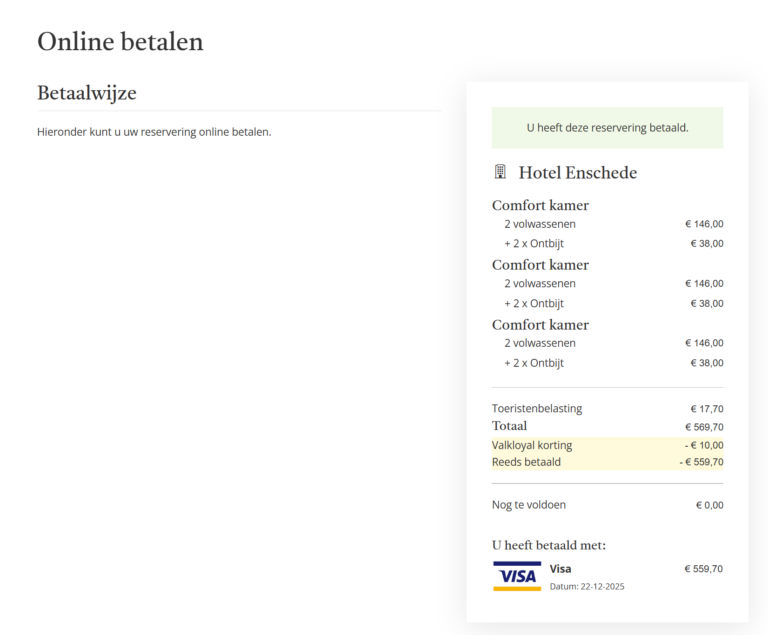Select the second Comfort kamer heading
This screenshot has width=768, height=635.
click(540, 265)
